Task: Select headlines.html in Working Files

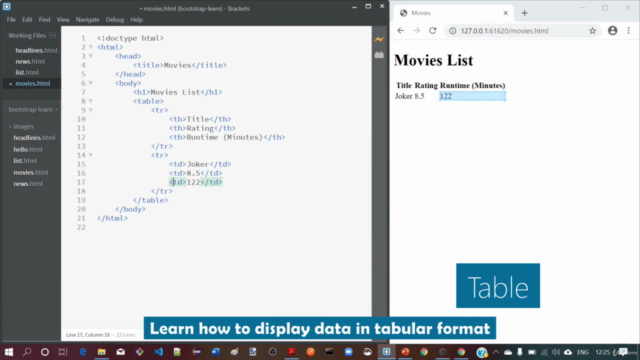Action: coord(36,50)
